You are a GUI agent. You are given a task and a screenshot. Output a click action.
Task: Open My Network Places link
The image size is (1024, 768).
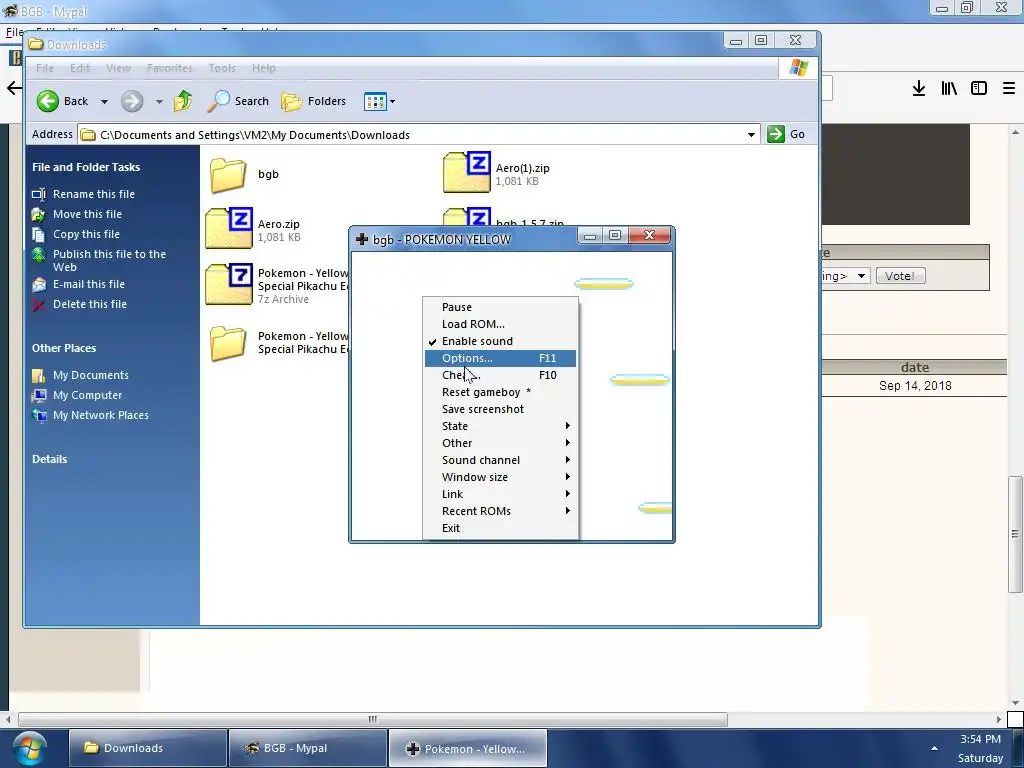[101, 415]
